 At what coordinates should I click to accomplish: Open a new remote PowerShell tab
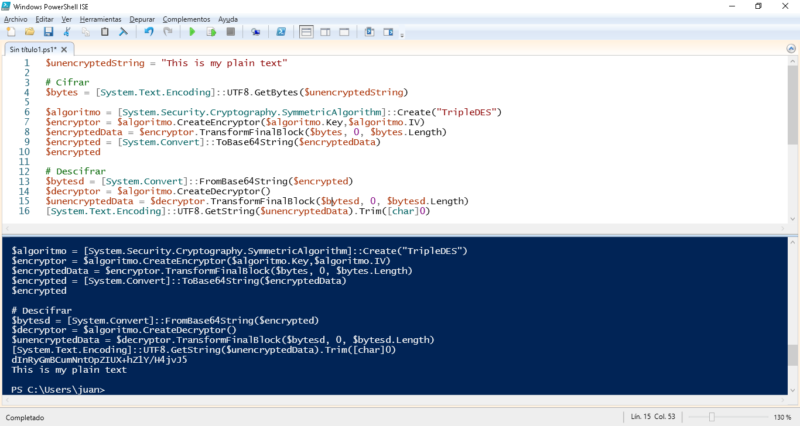point(256,32)
